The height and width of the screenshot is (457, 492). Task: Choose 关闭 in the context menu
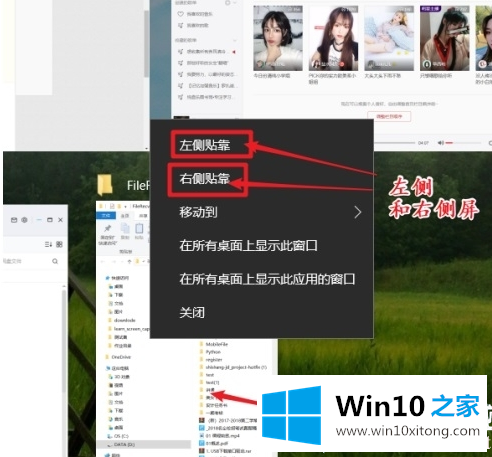192,312
